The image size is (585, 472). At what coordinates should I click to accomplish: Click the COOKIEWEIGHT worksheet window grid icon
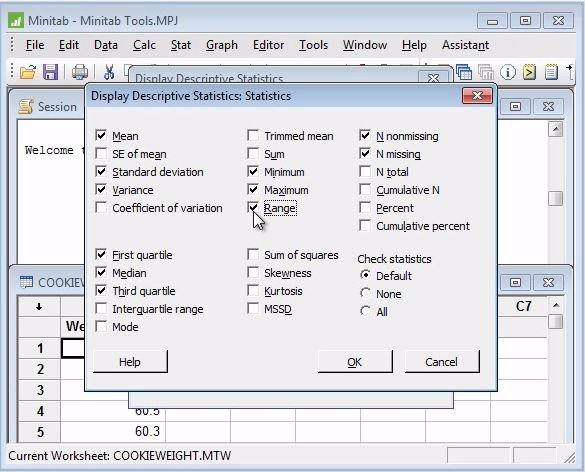[26, 282]
